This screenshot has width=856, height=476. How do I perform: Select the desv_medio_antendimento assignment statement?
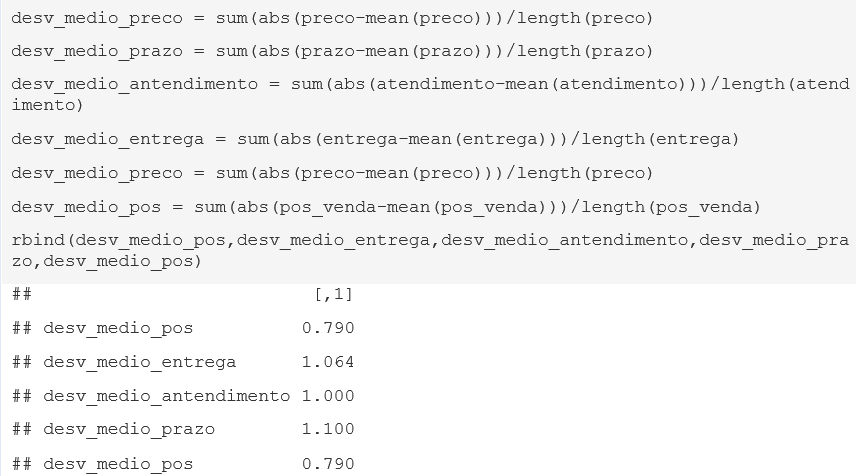point(431,94)
